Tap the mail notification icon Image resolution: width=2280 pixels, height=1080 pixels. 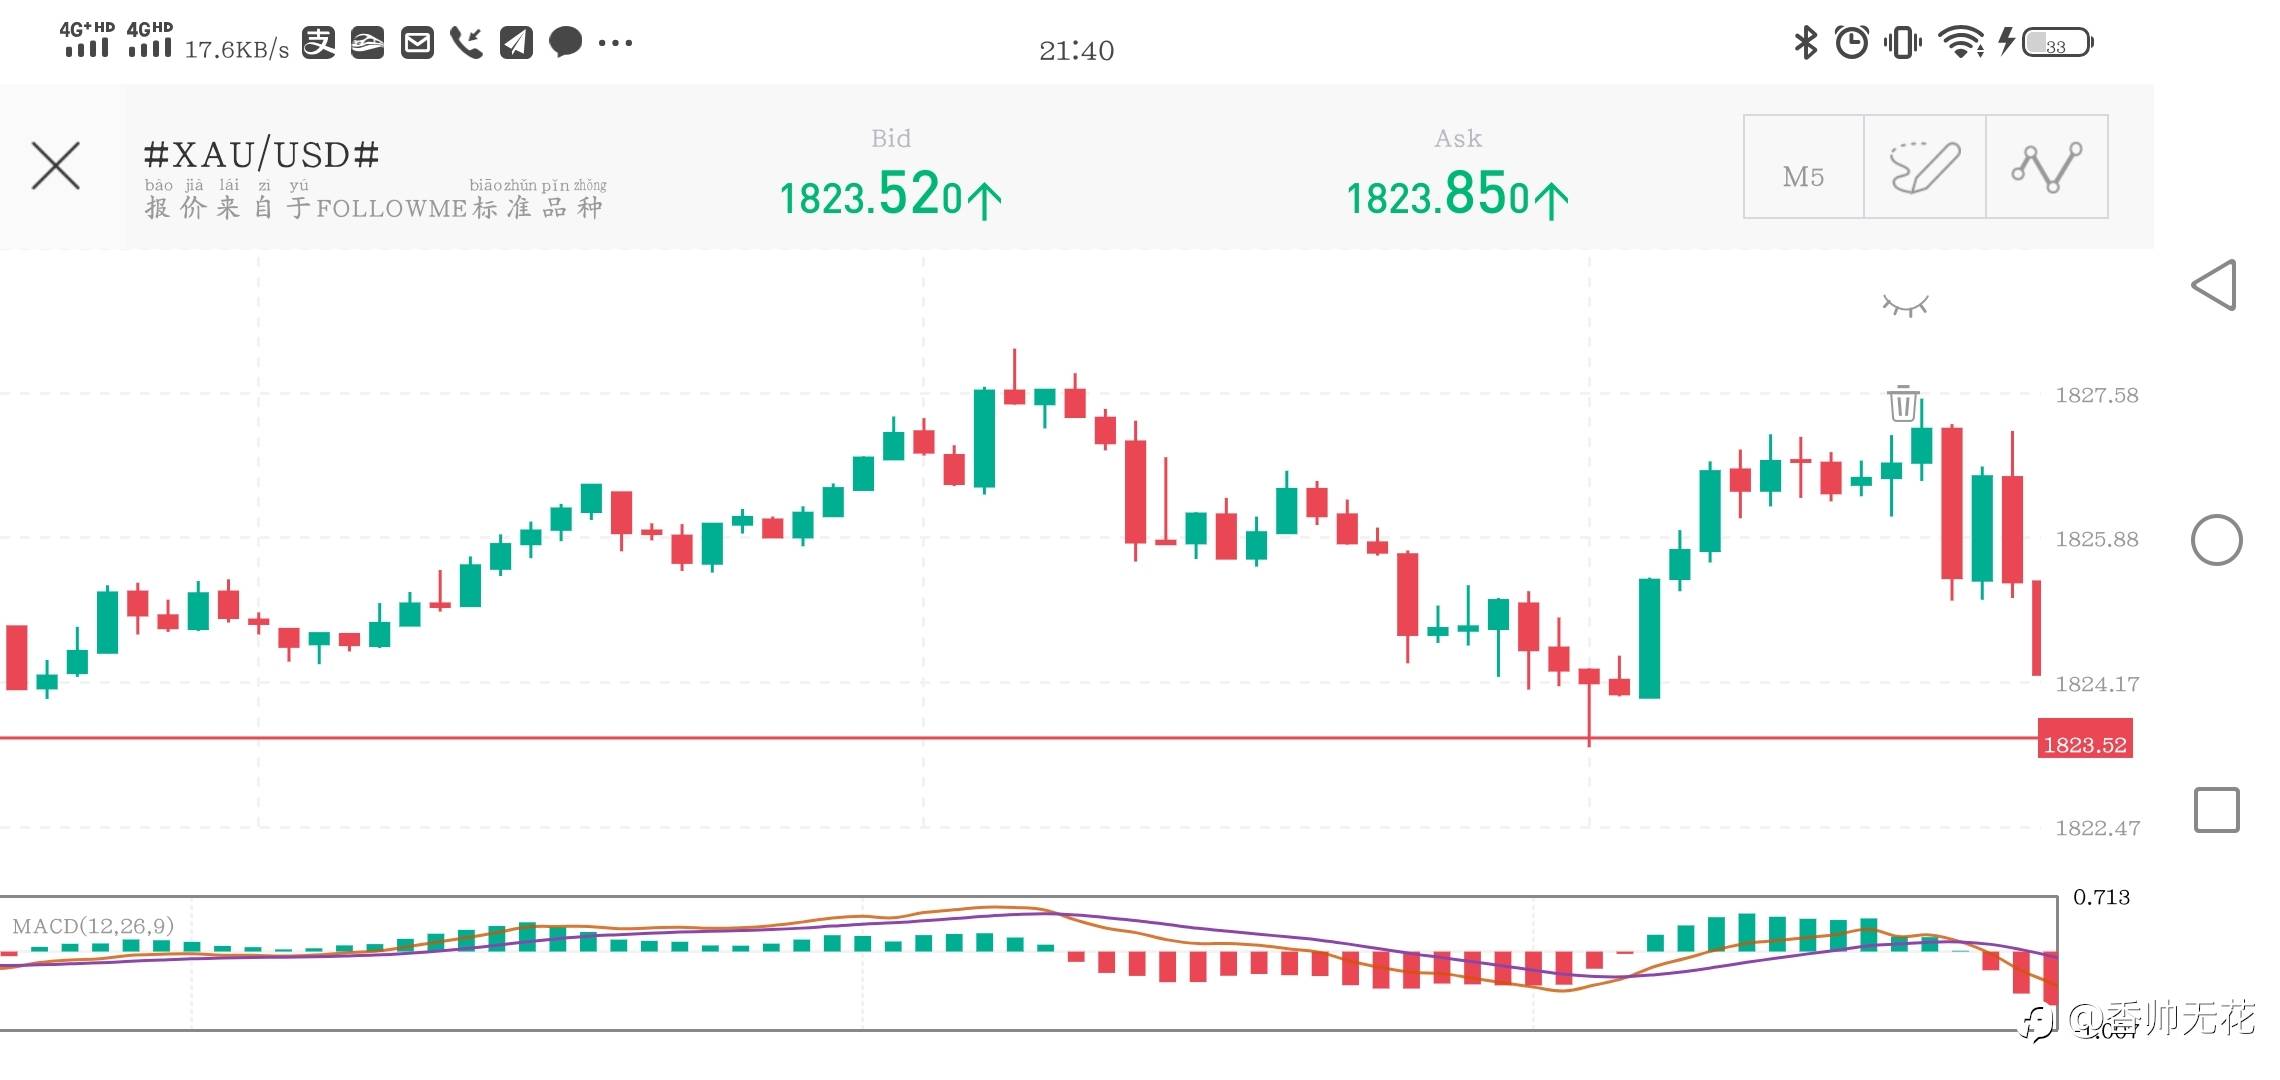417,42
